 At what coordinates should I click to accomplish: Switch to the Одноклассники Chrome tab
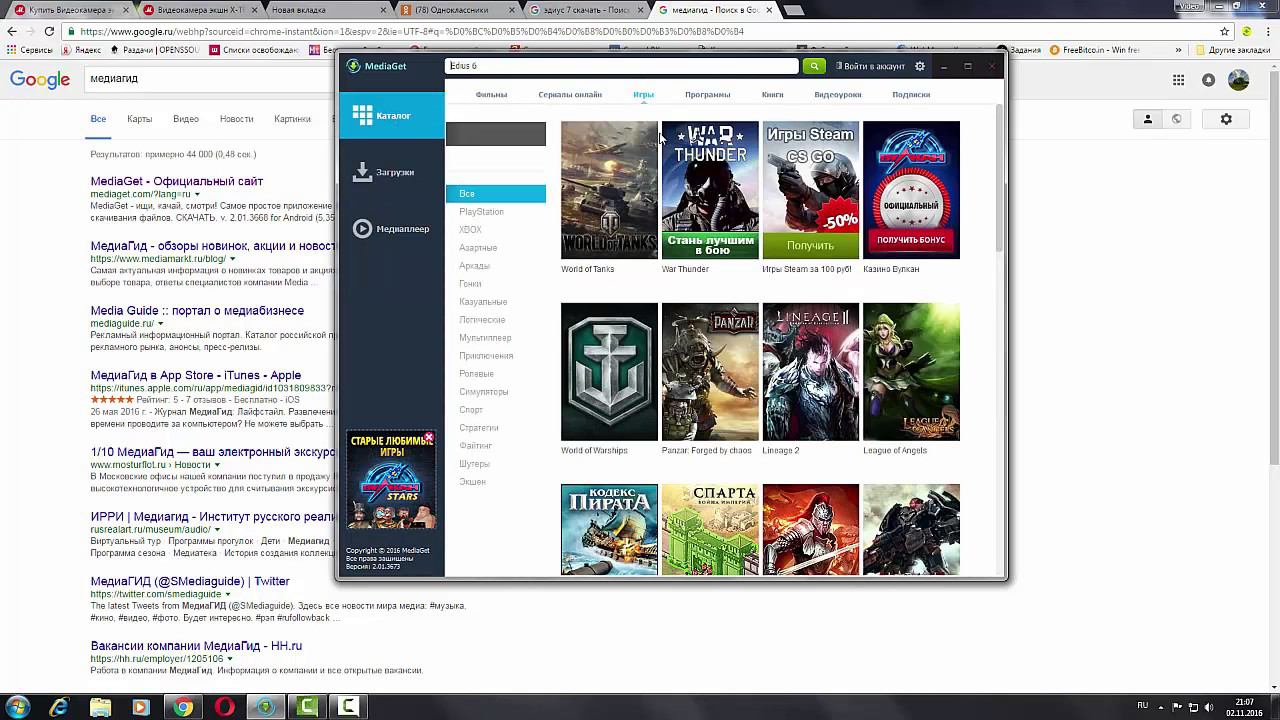(457, 9)
